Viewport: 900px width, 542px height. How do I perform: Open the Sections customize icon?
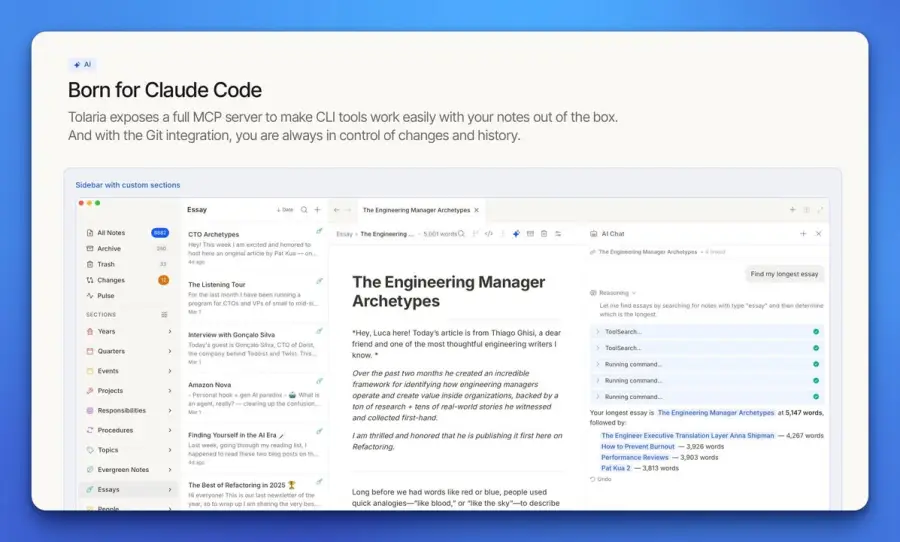164,315
